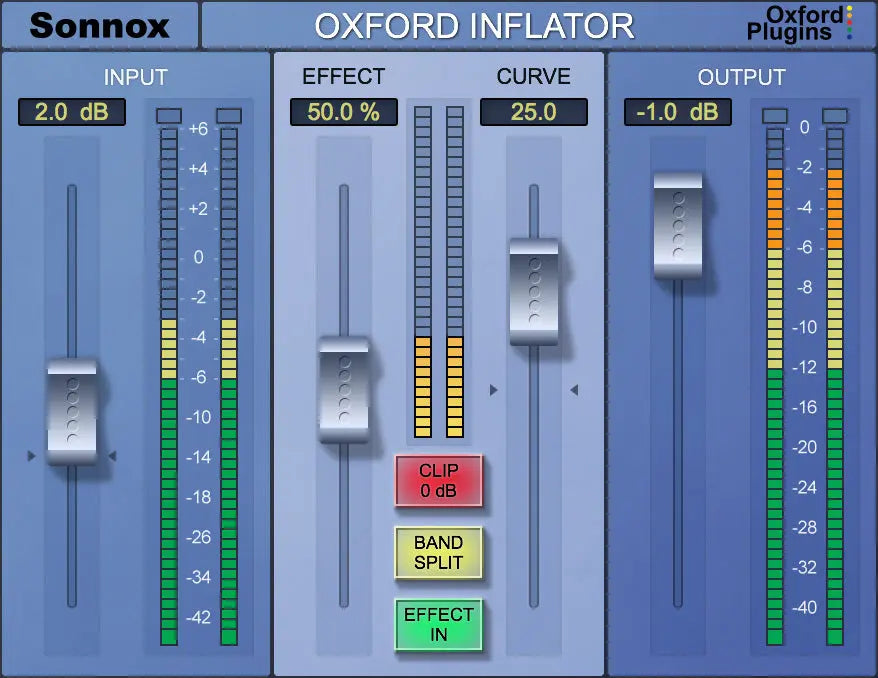Click the INPUT level value display
Screen dimensions: 878x678
(x=70, y=112)
